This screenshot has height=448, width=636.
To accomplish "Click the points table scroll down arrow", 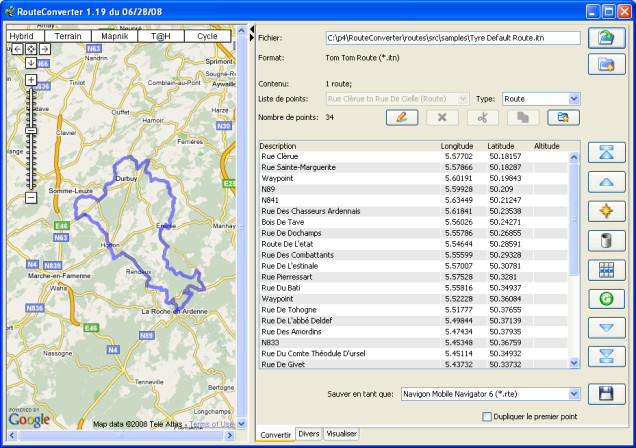I will pyautogui.click(x=574, y=363).
